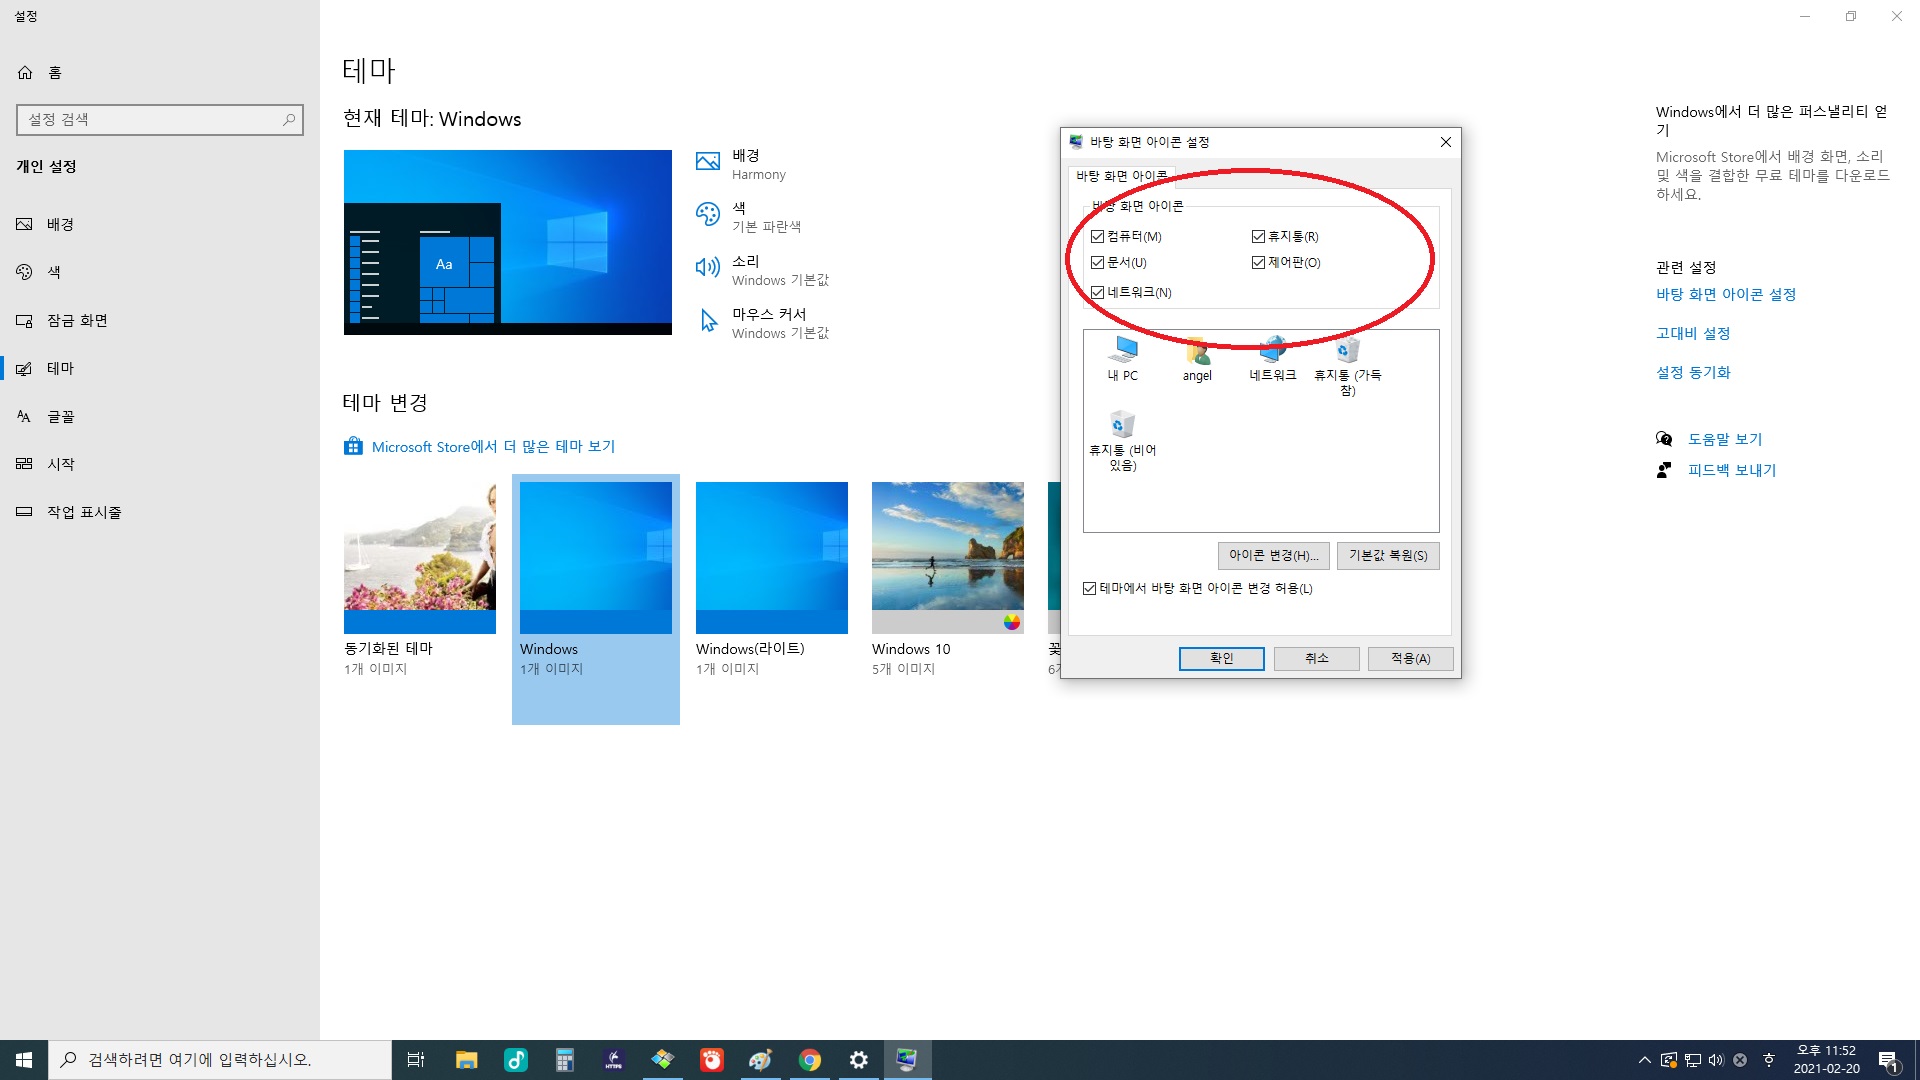Disable theme changing desktop icons checkbox
The image size is (1920, 1080).
click(x=1090, y=589)
